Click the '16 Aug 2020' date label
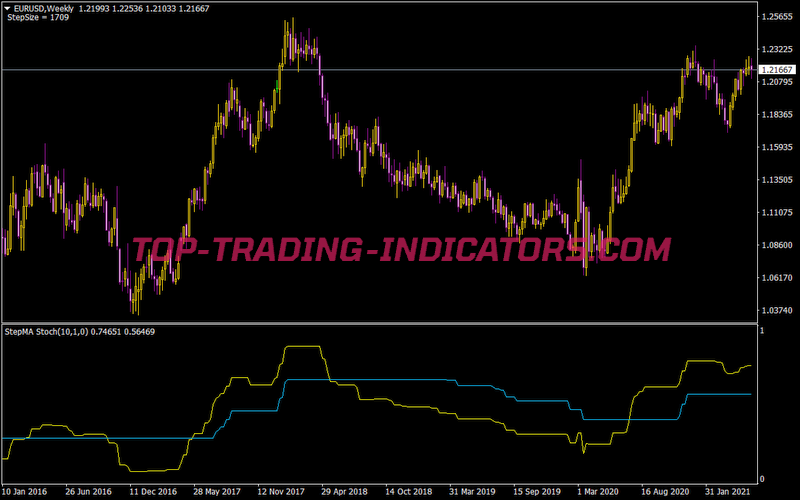 pos(665,492)
